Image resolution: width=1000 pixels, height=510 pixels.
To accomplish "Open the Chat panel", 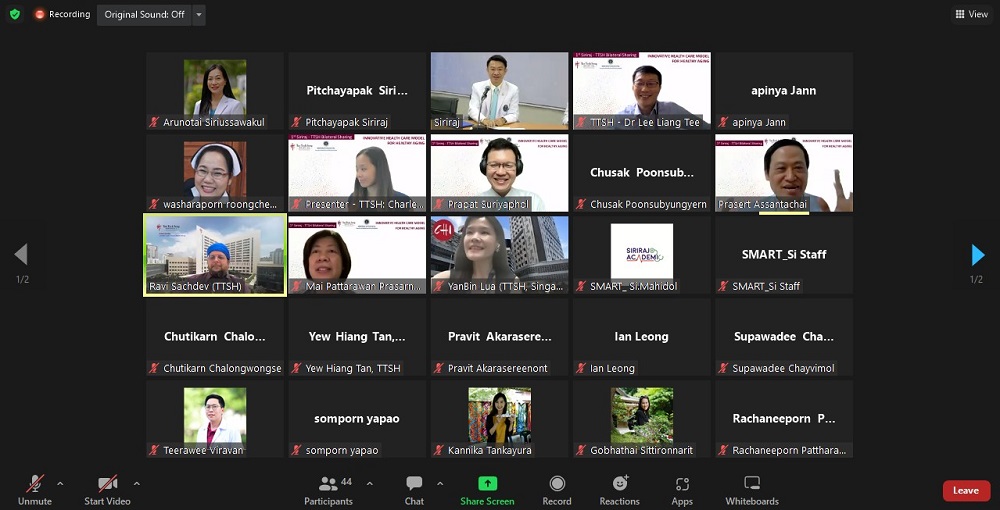I will [x=414, y=489].
